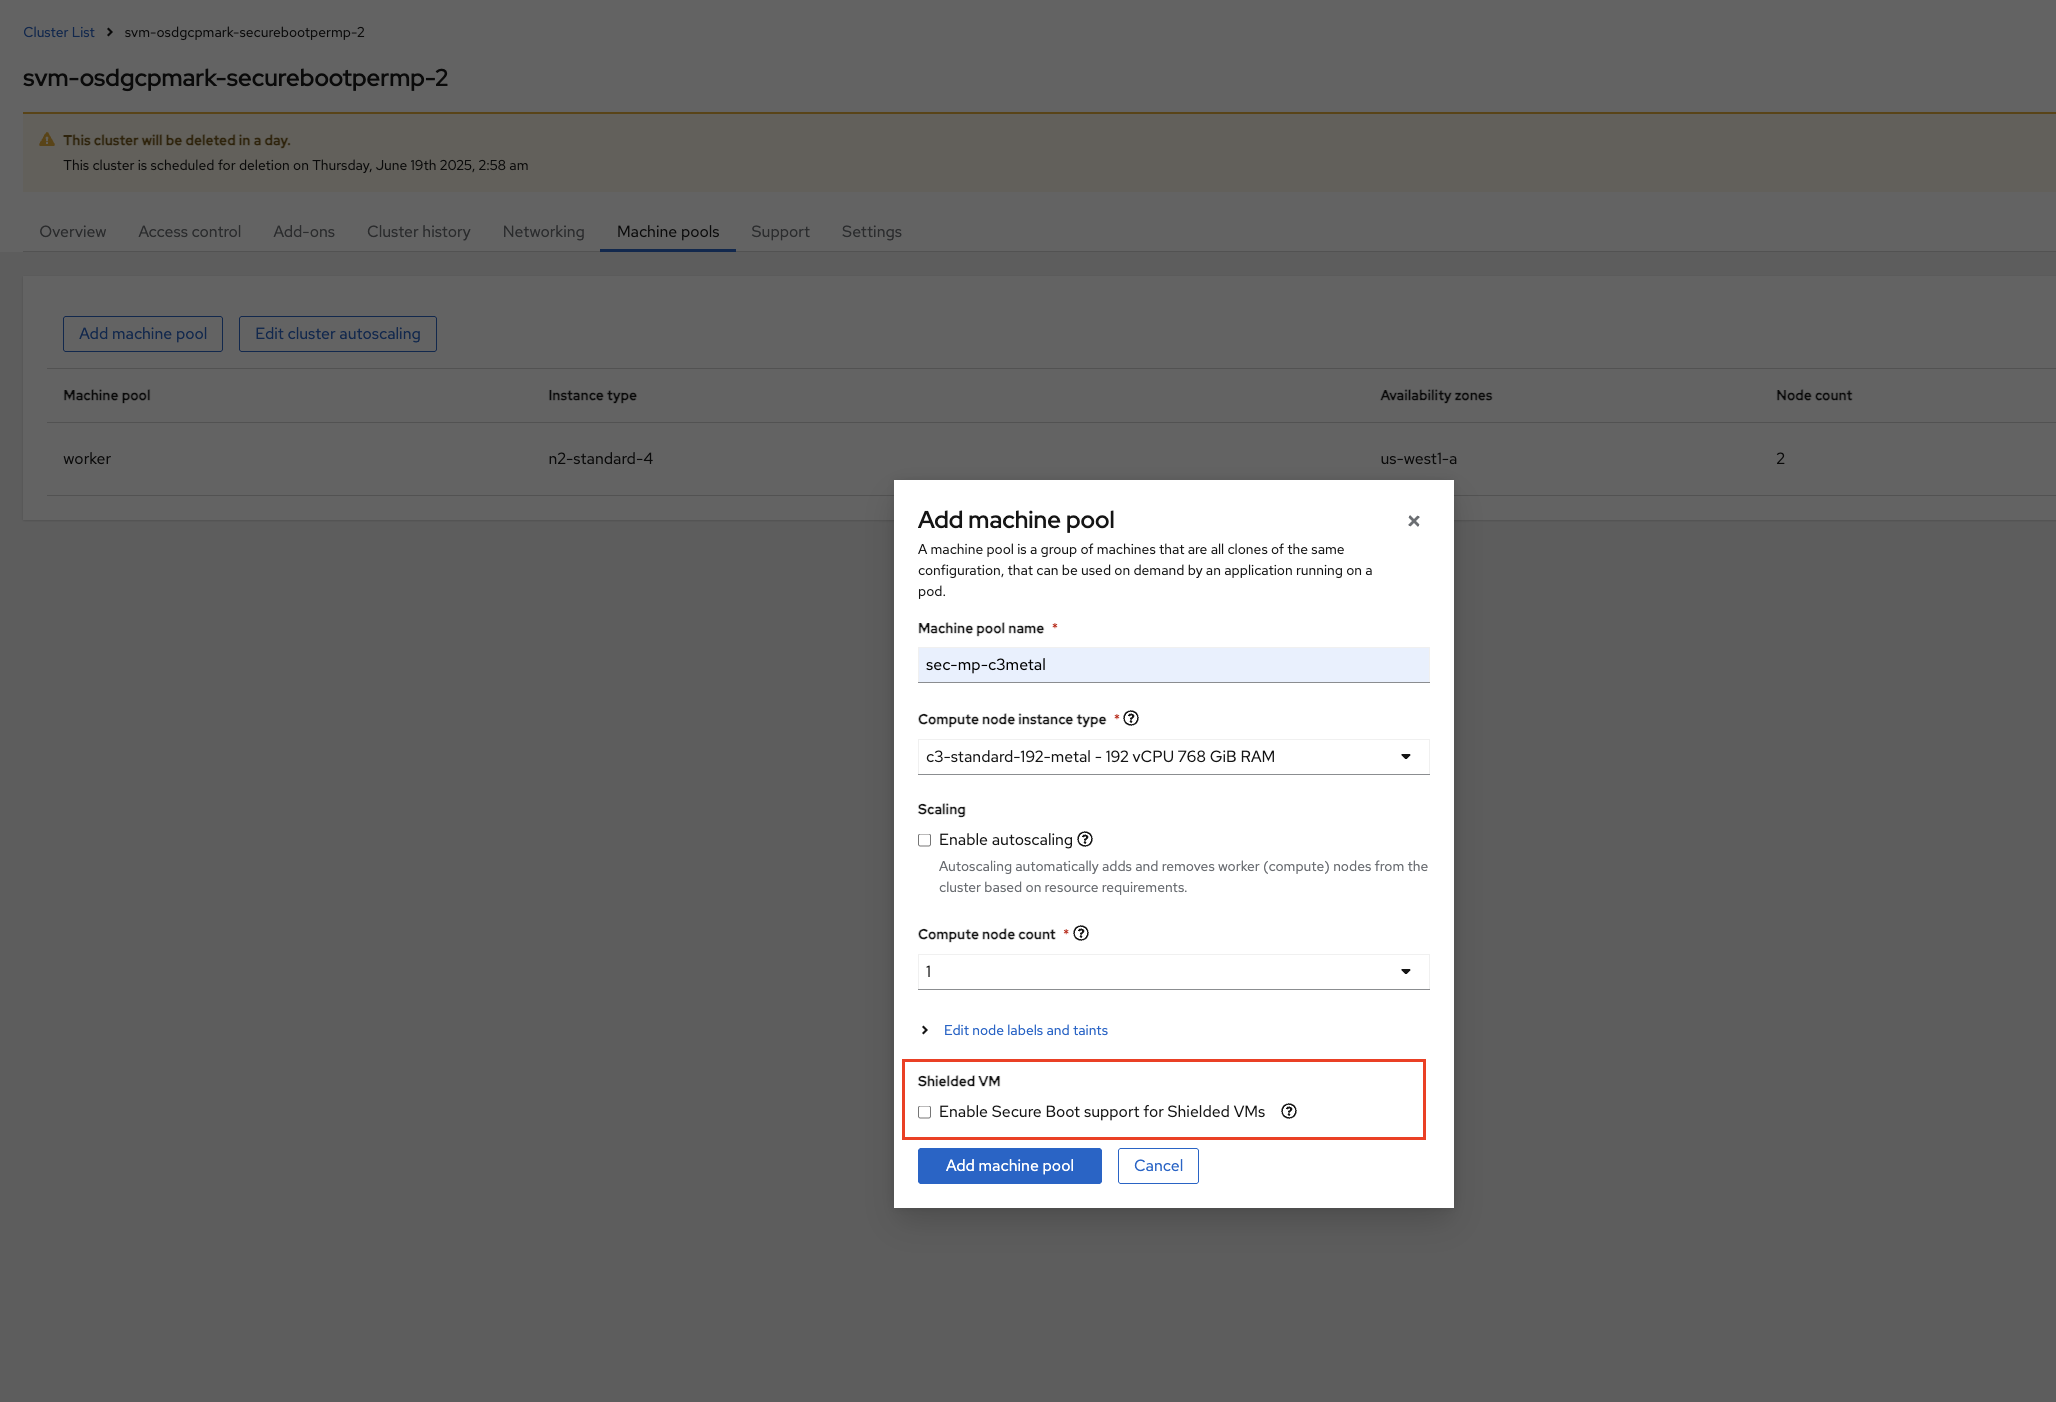Image resolution: width=2056 pixels, height=1402 pixels.
Task: Follow the Cluster List breadcrumb link
Action: tap(59, 33)
